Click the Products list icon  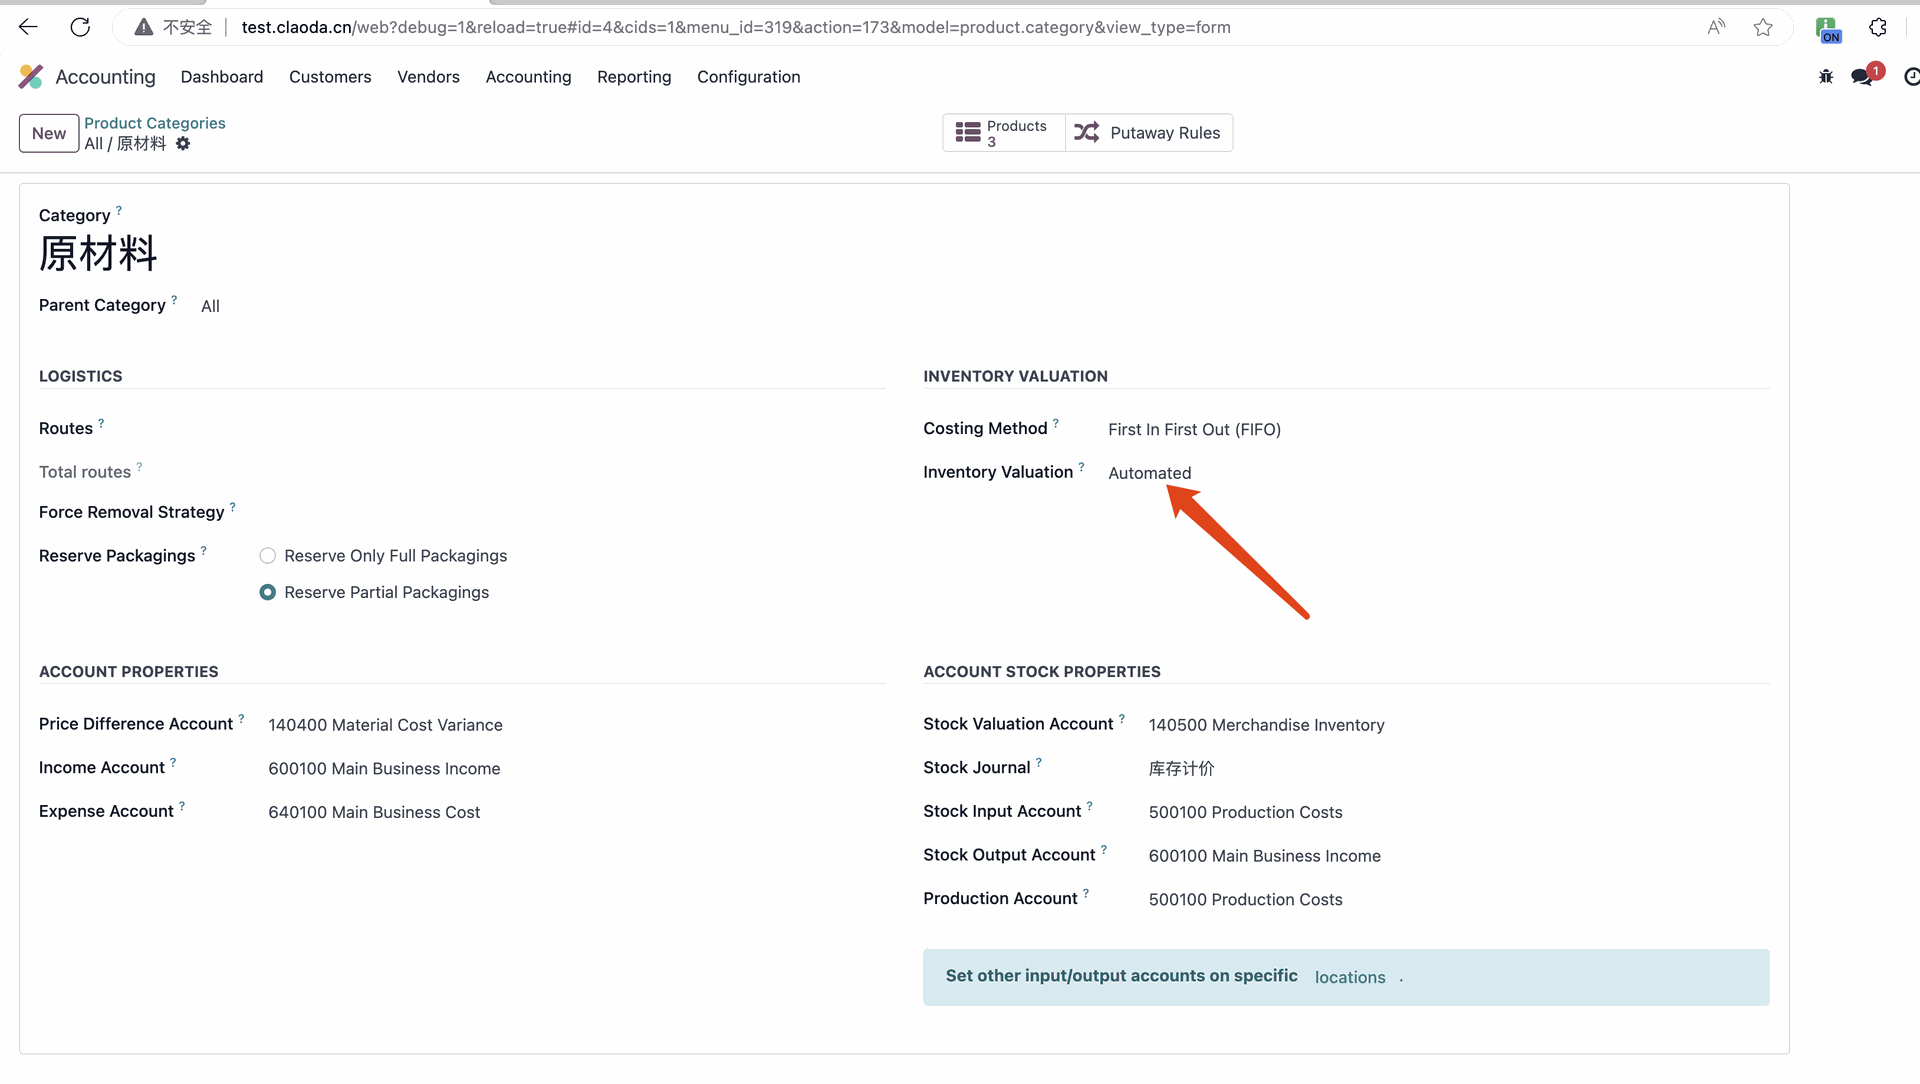tap(968, 133)
